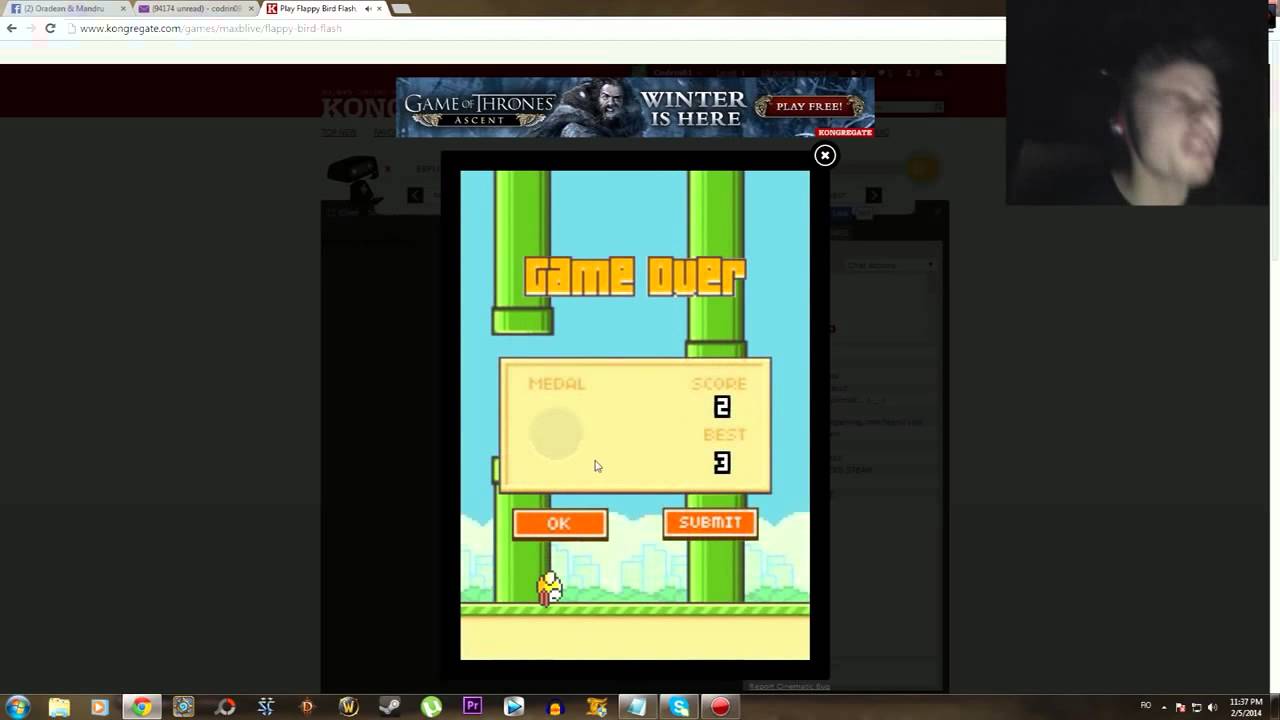Open Steam from the taskbar
1280x720 pixels.
(390, 707)
